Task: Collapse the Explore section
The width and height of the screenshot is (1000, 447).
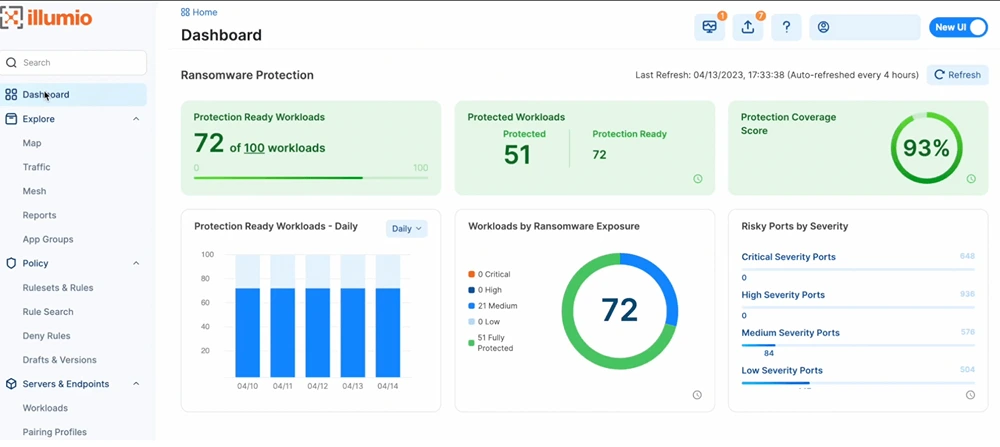Action: click(136, 119)
